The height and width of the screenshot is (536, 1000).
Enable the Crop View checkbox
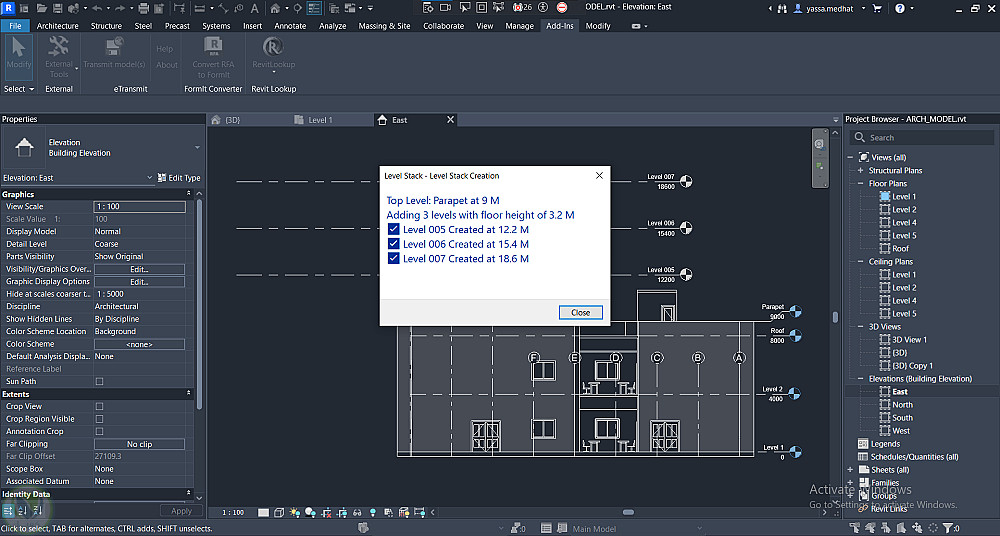coord(99,407)
